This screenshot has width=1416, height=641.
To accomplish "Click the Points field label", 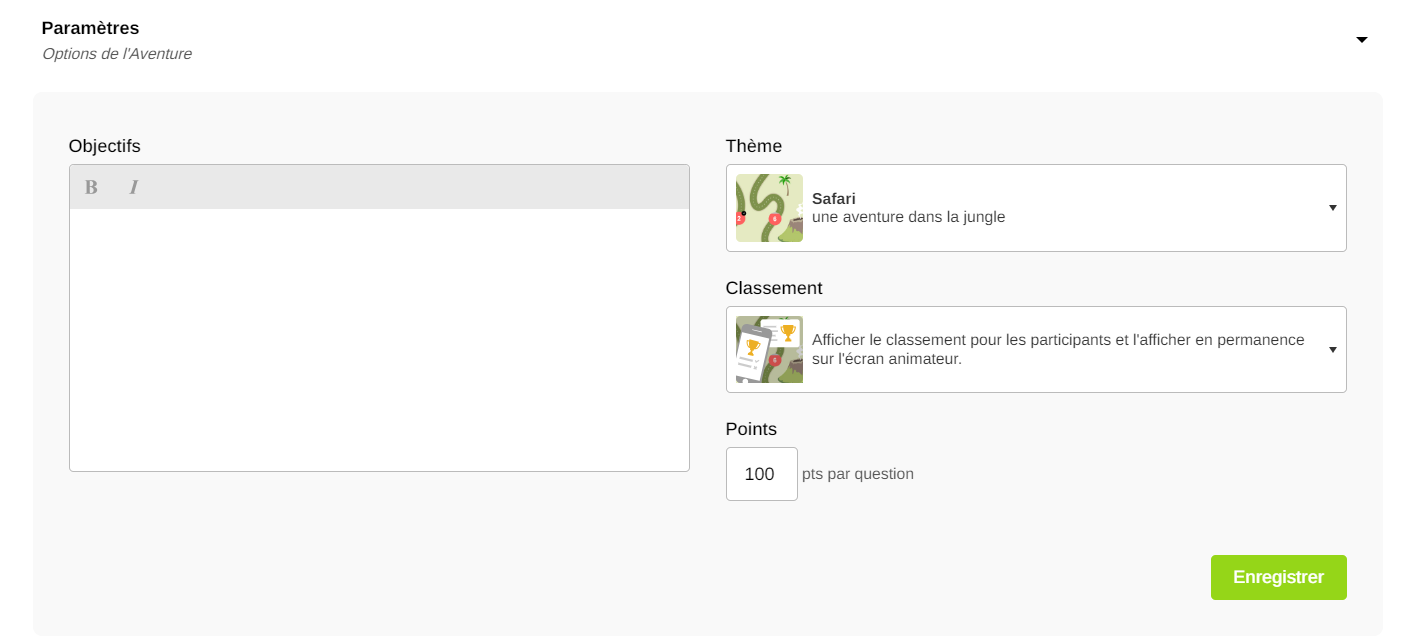I will click(x=751, y=429).
